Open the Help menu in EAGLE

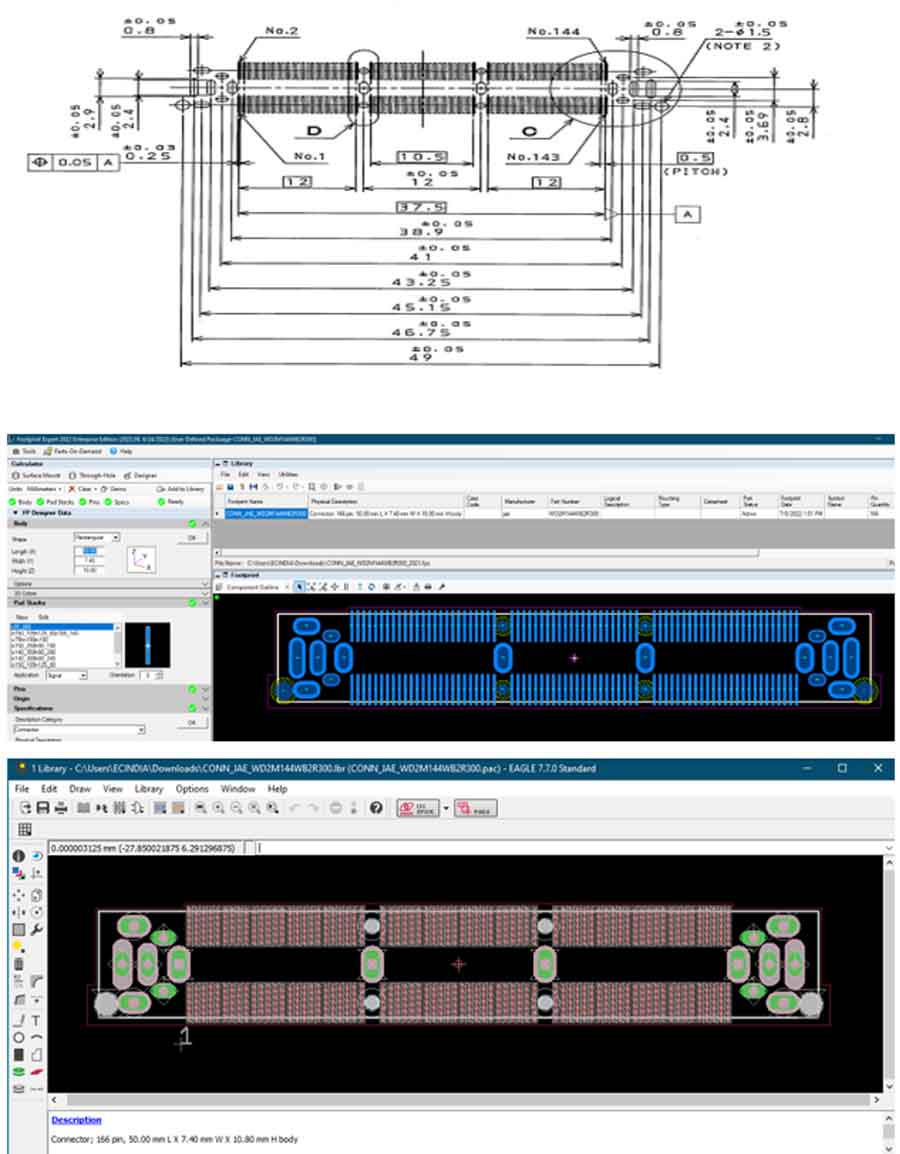point(277,788)
